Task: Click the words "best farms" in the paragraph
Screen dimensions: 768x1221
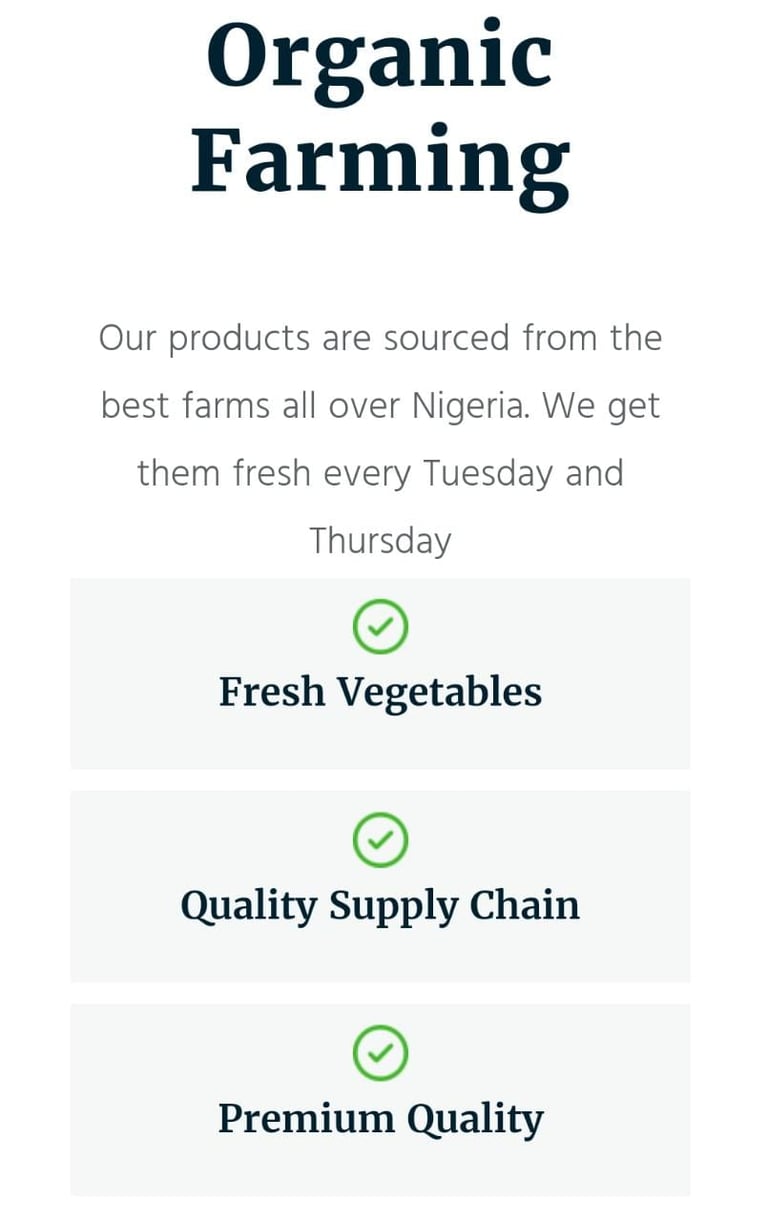Action: click(x=186, y=406)
